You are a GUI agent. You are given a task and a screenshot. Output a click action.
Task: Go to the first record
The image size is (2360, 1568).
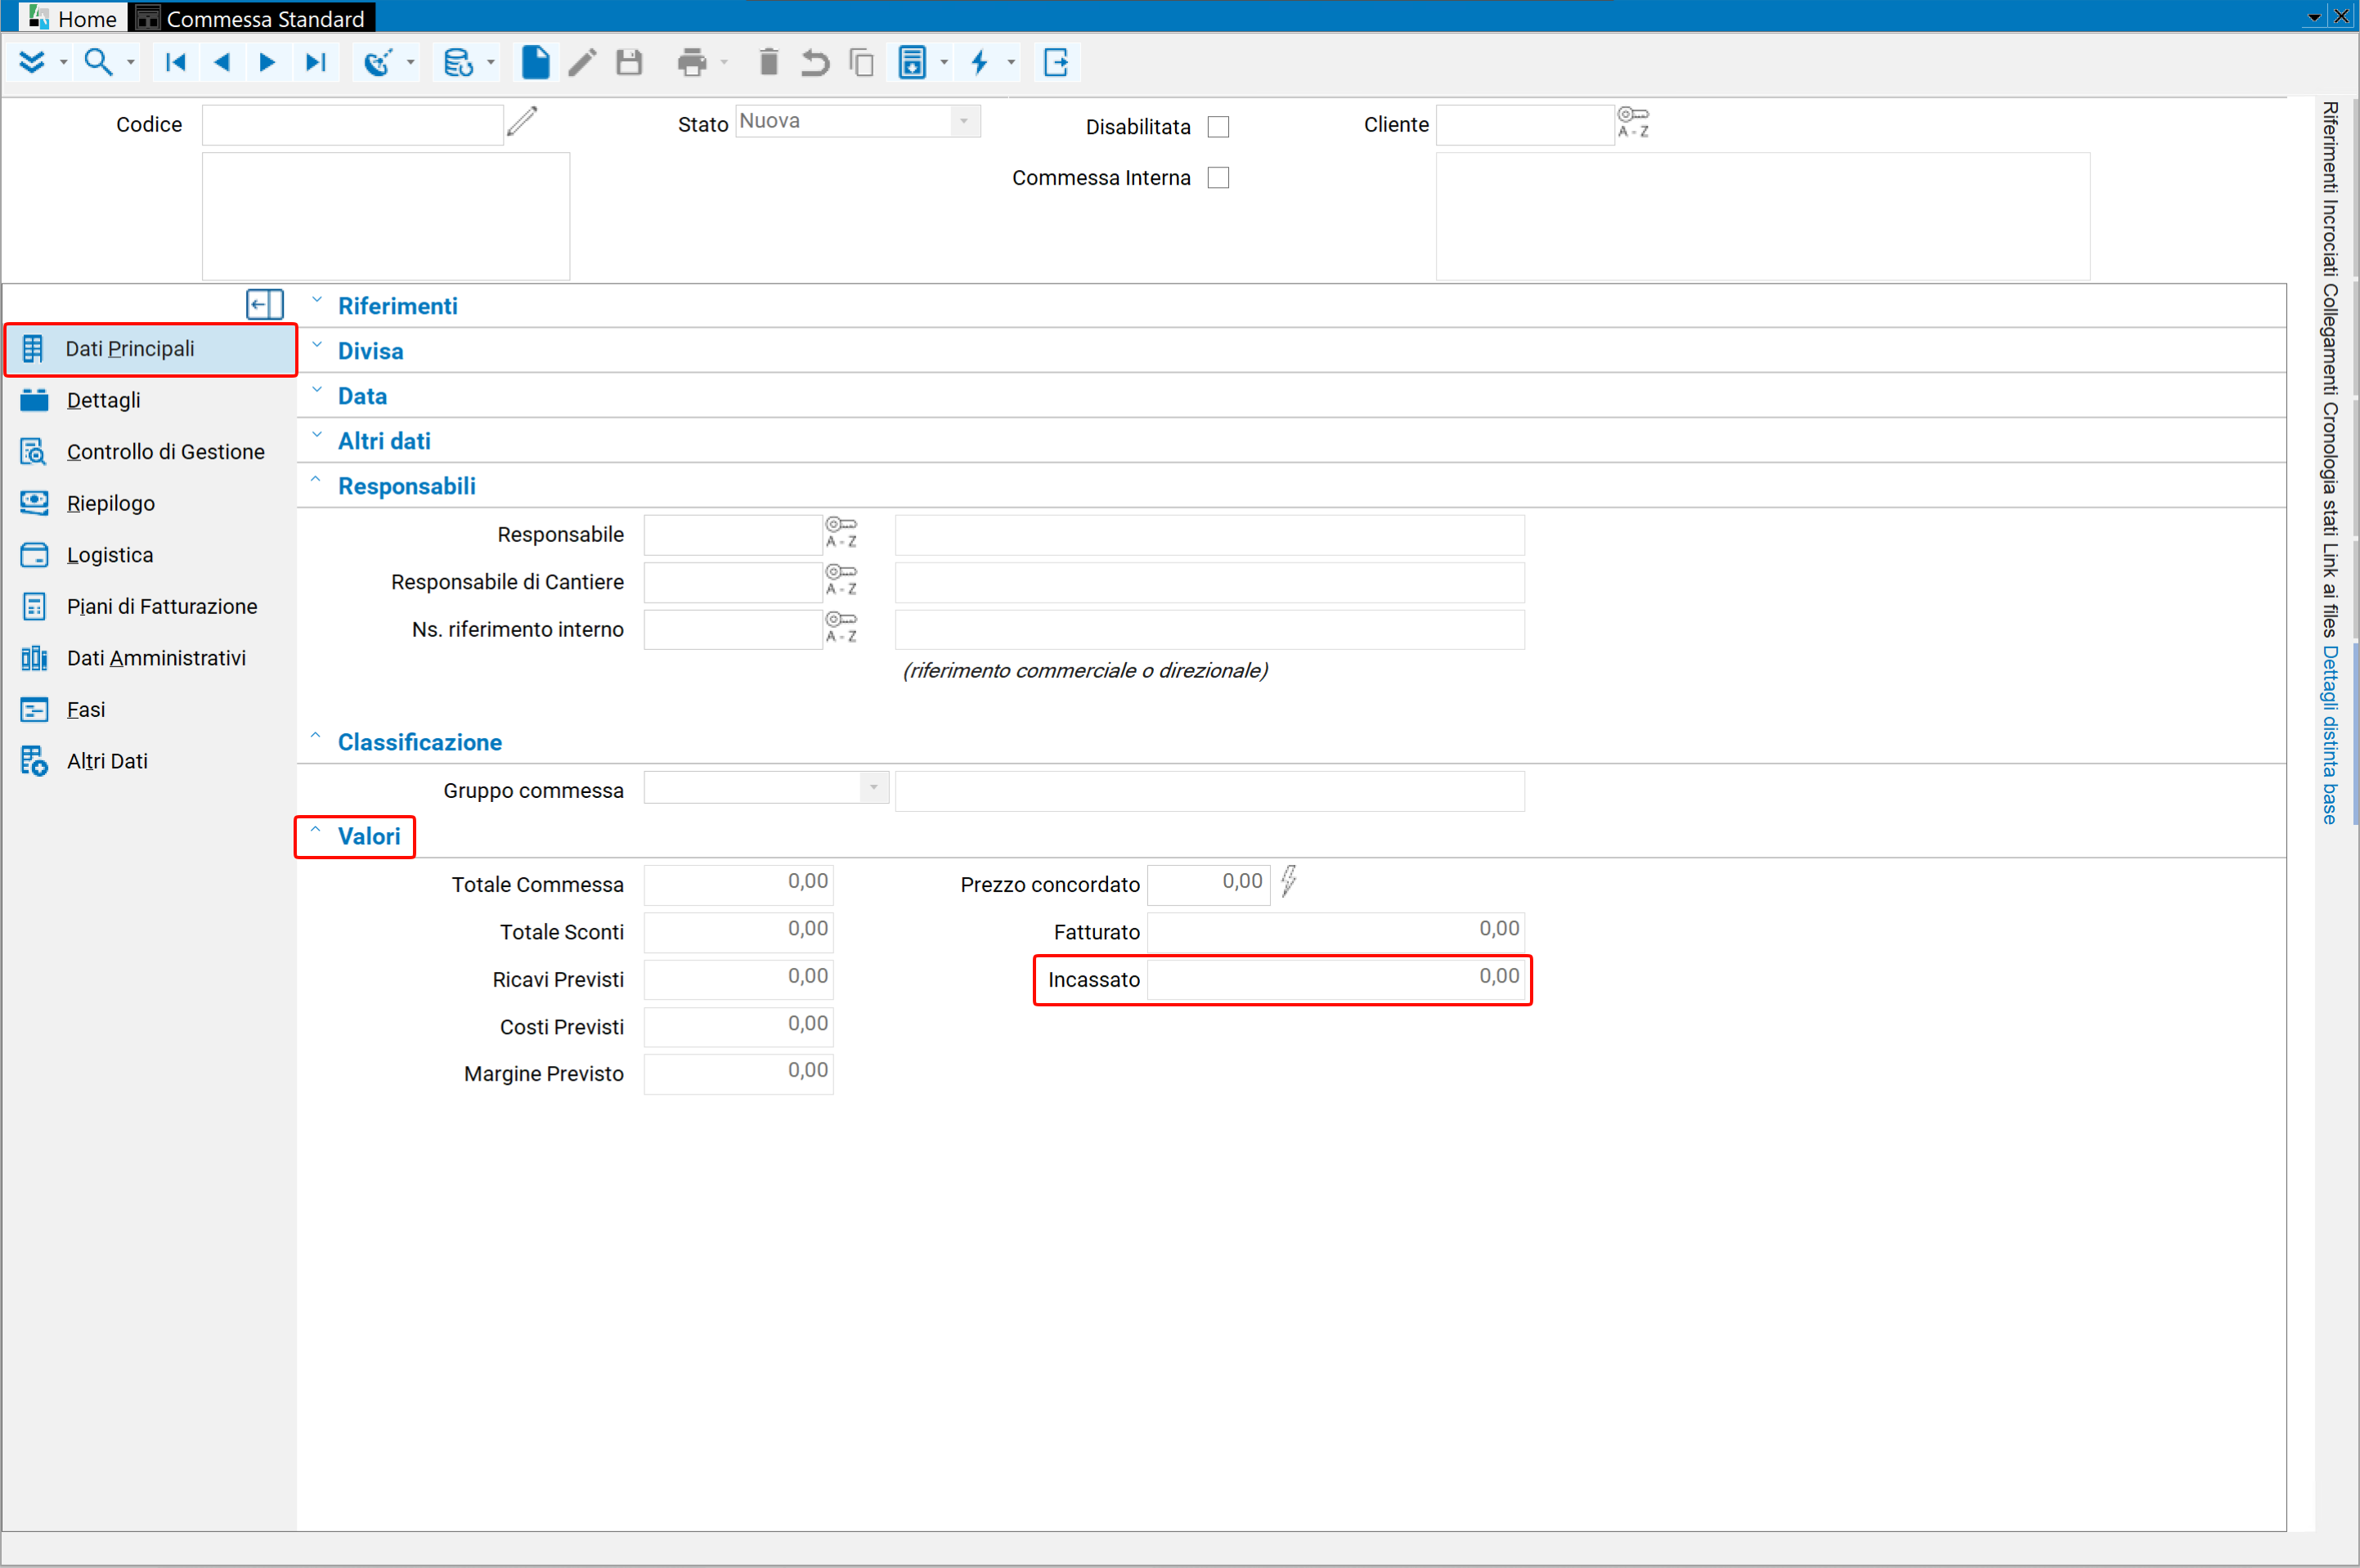coord(176,62)
